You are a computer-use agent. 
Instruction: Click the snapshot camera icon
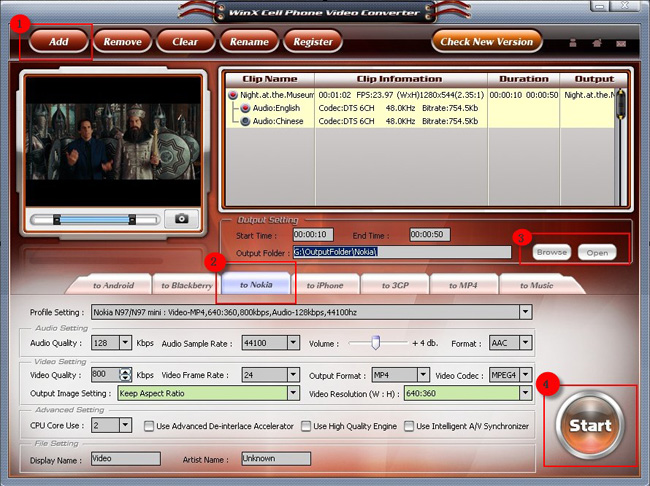pyautogui.click(x=181, y=218)
